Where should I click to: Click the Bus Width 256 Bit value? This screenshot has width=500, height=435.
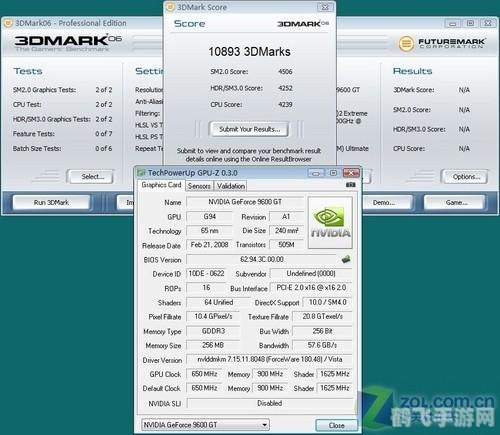322,331
